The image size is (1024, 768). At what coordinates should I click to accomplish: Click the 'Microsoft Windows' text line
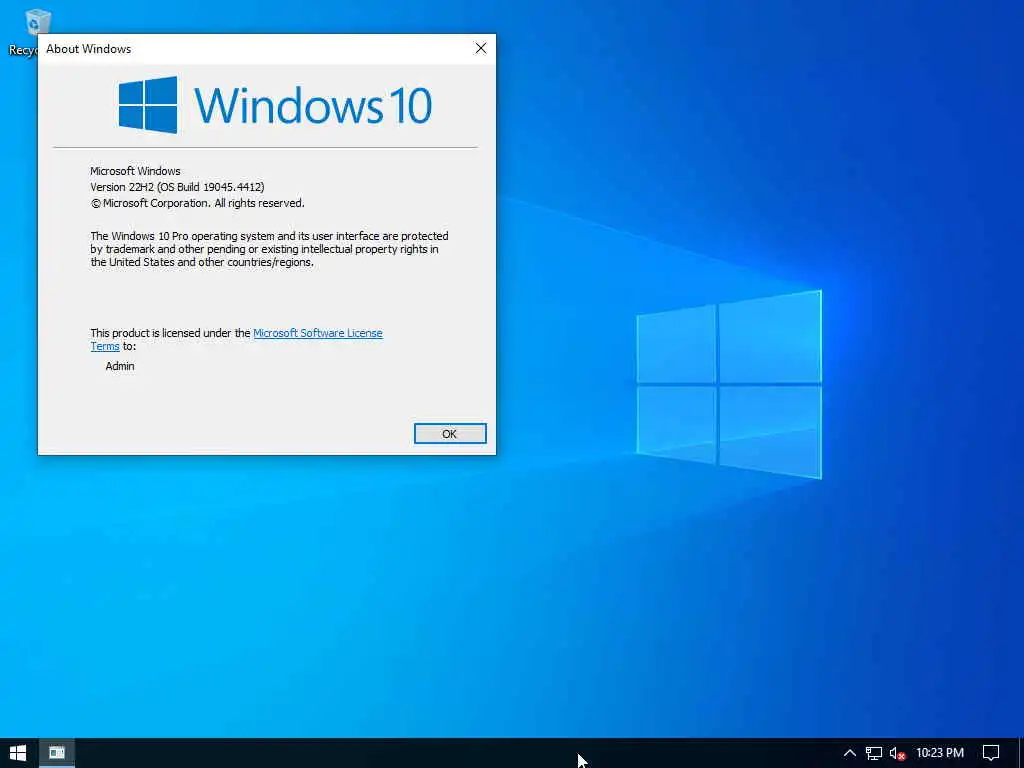coord(135,171)
